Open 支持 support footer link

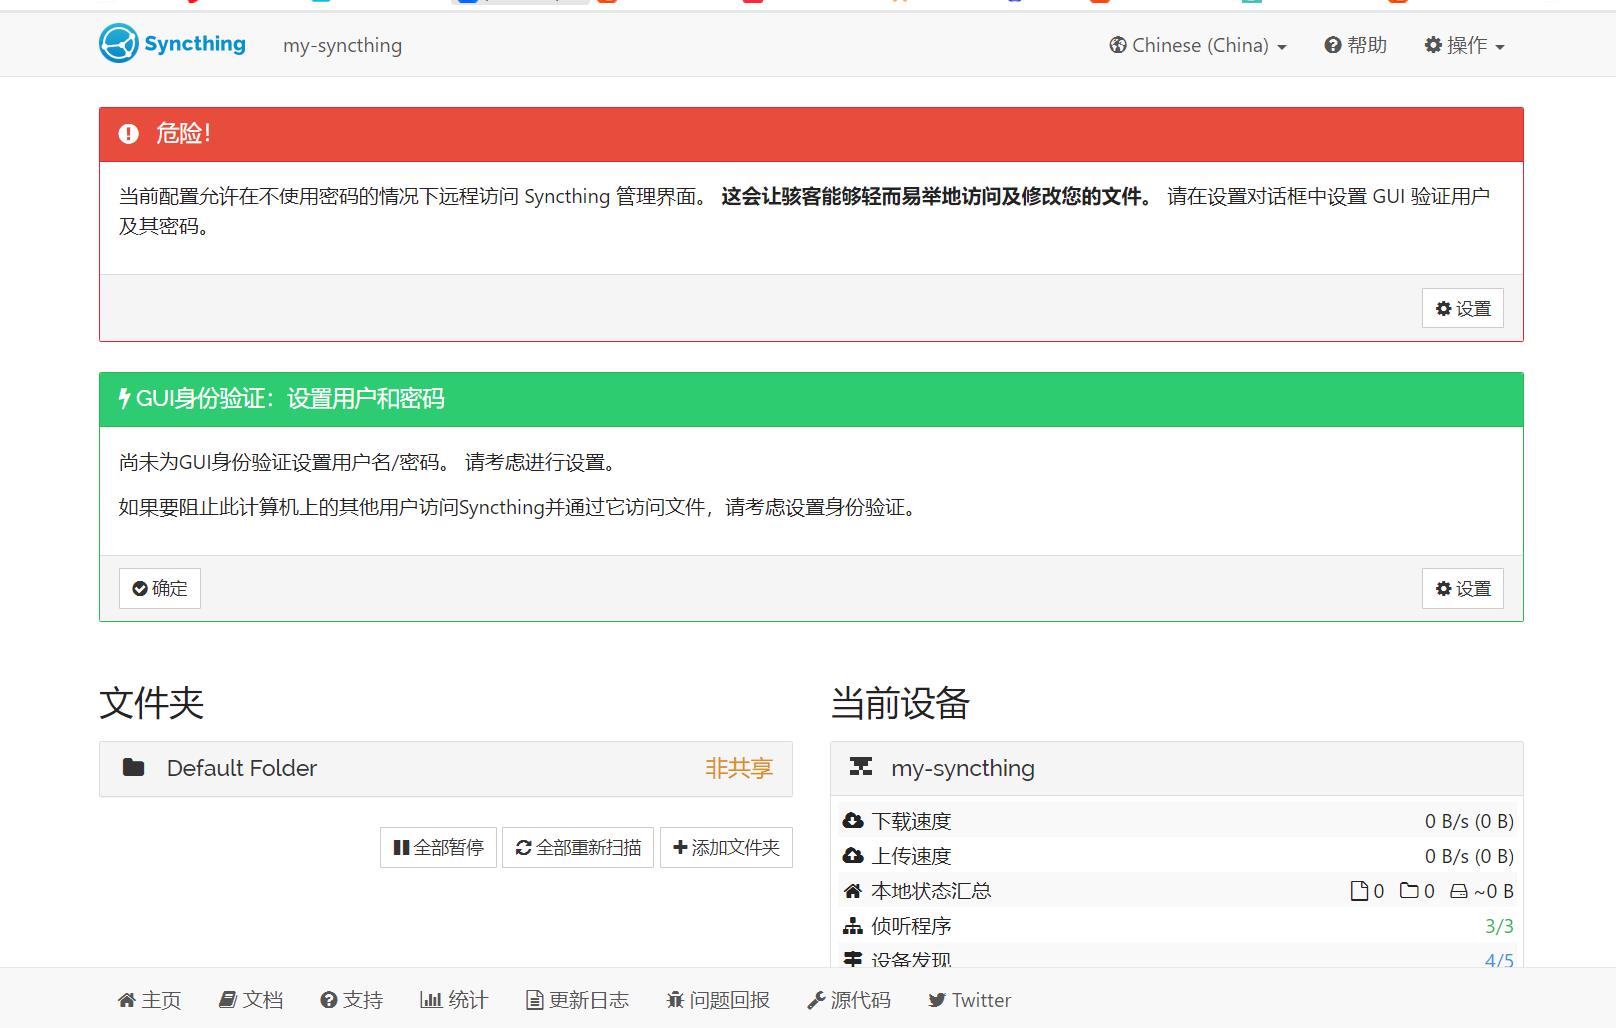(x=352, y=1000)
